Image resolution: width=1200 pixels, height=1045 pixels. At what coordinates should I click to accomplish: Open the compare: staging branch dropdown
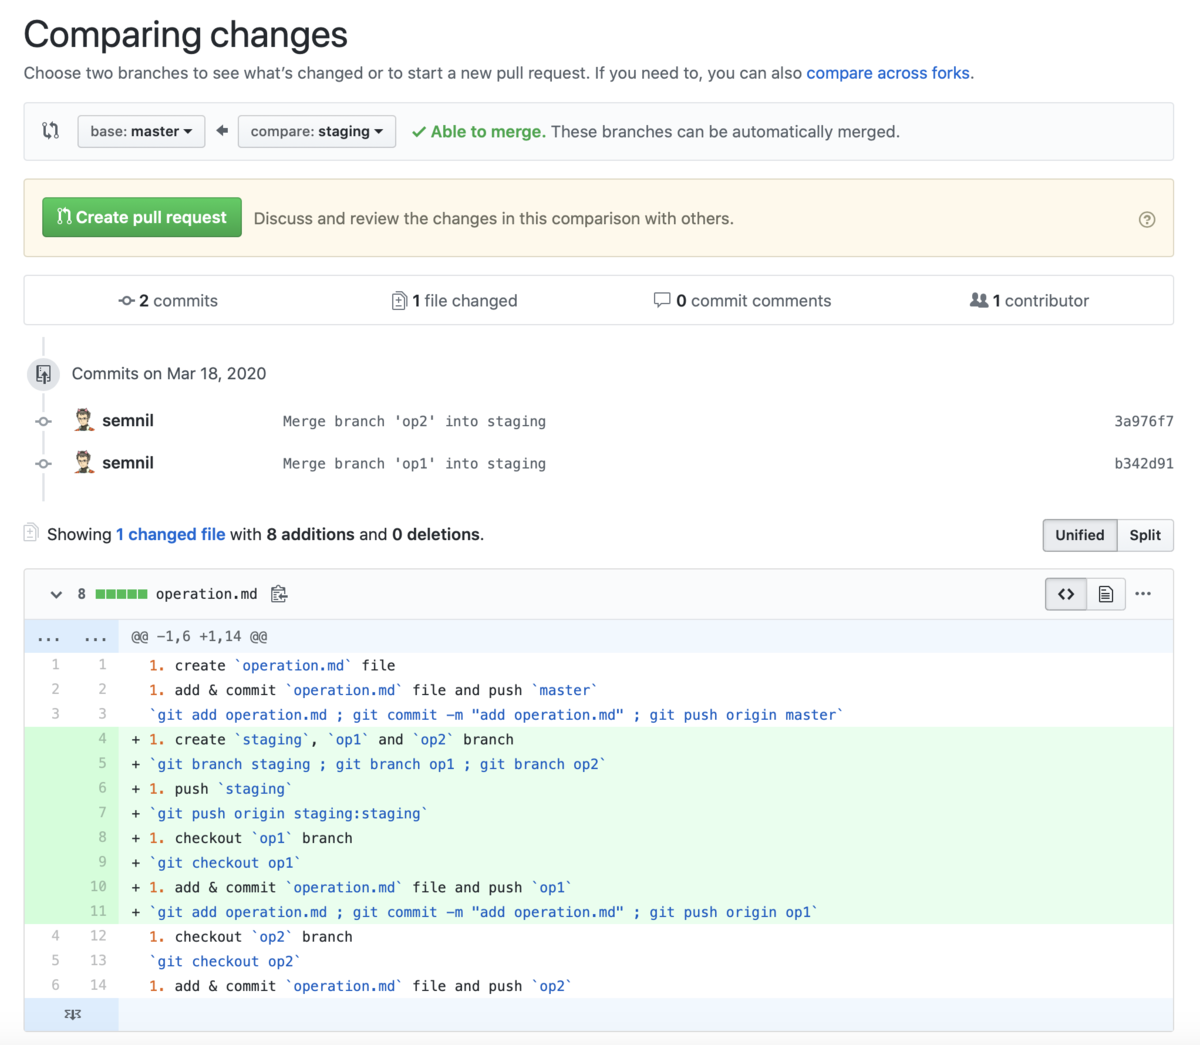(317, 131)
